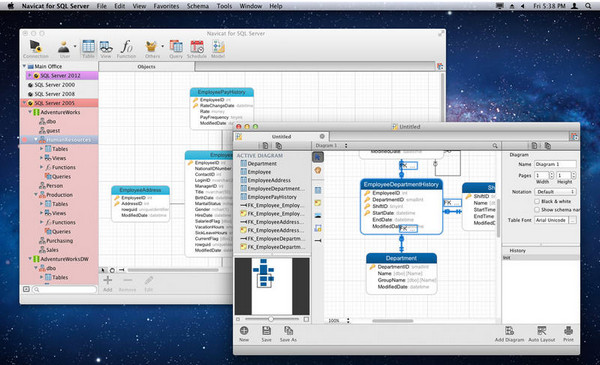600x365 pixels.
Task: Select the new table tool in diagram palette
Action: [318, 190]
